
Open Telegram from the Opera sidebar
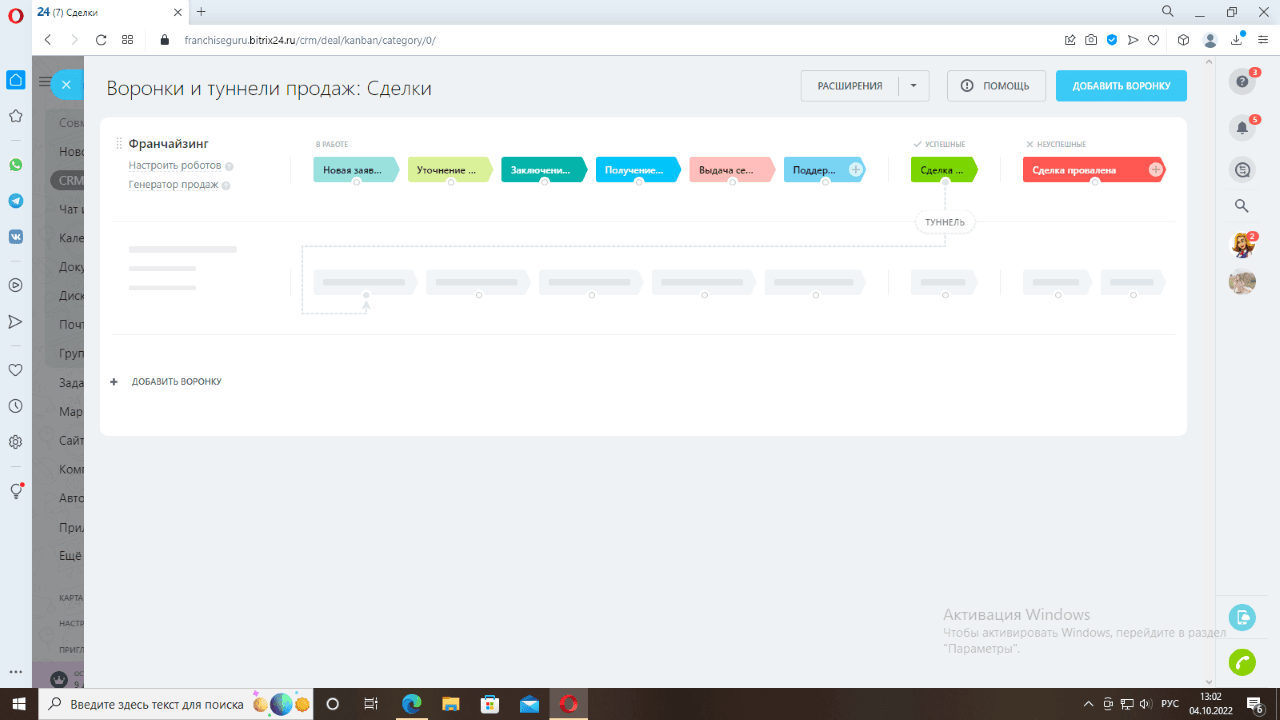(15, 201)
